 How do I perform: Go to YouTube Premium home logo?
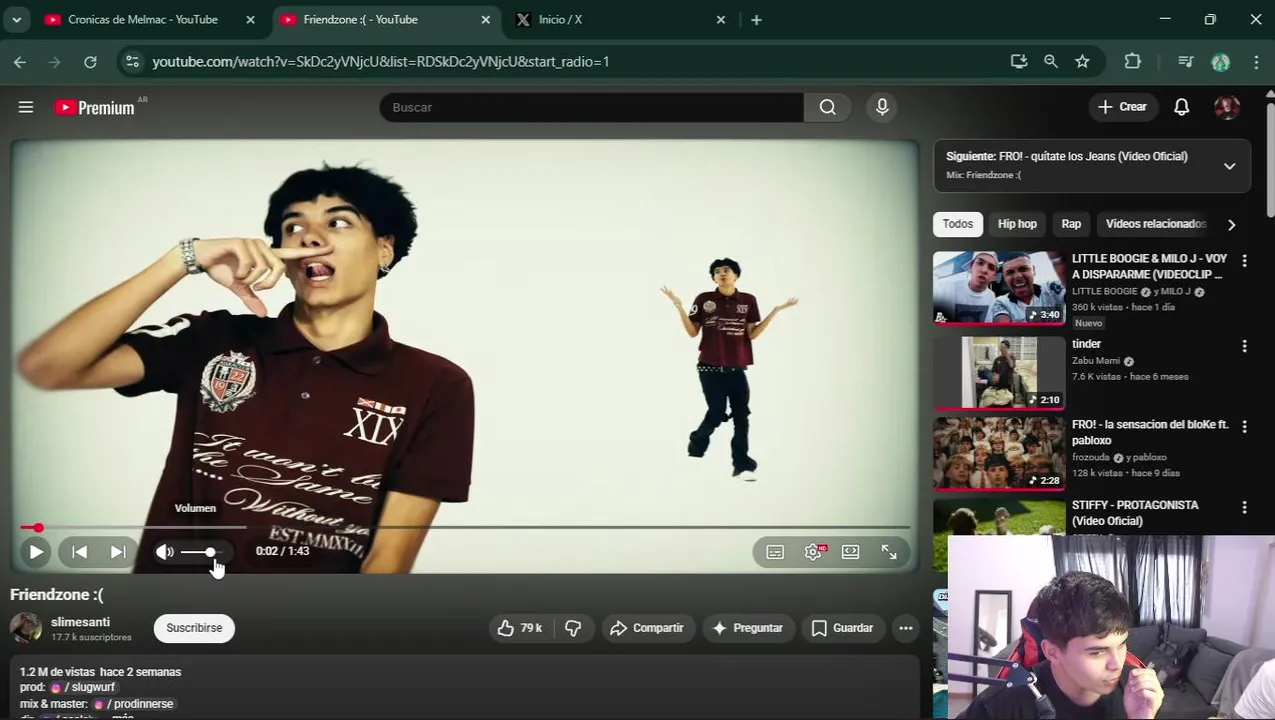pyautogui.click(x=94, y=107)
